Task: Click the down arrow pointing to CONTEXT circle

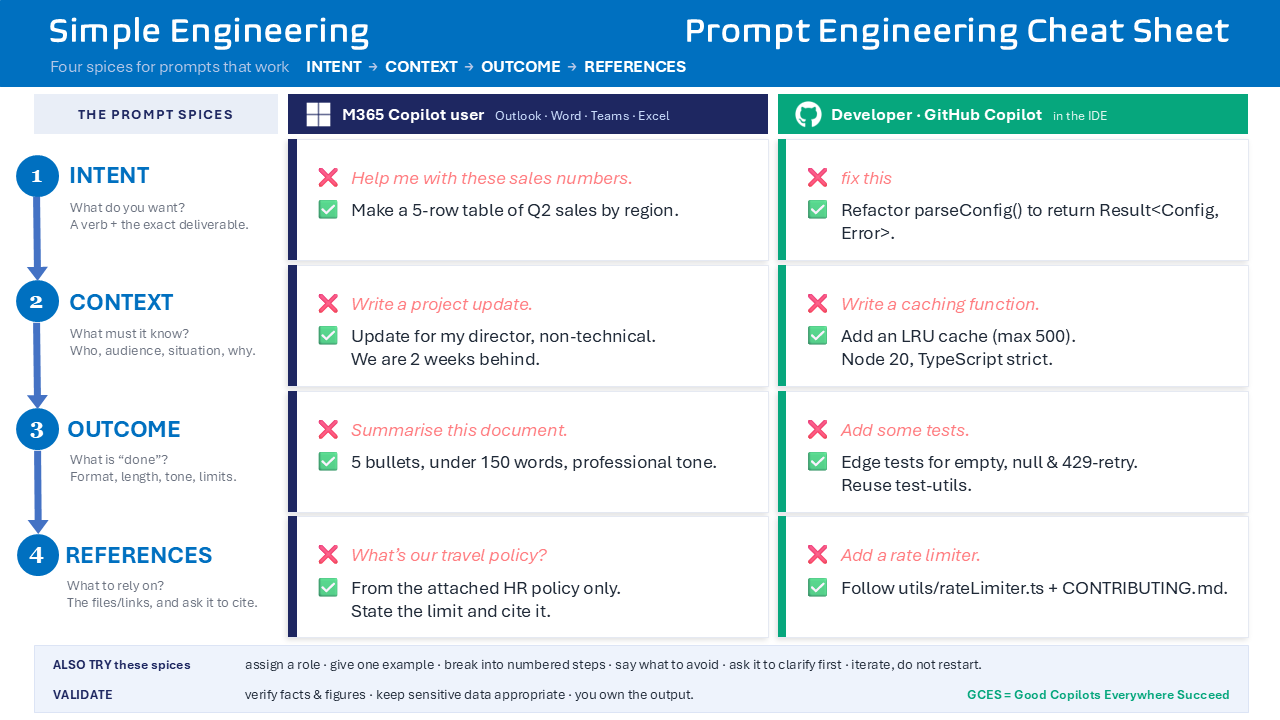Action: pyautogui.click(x=37, y=238)
